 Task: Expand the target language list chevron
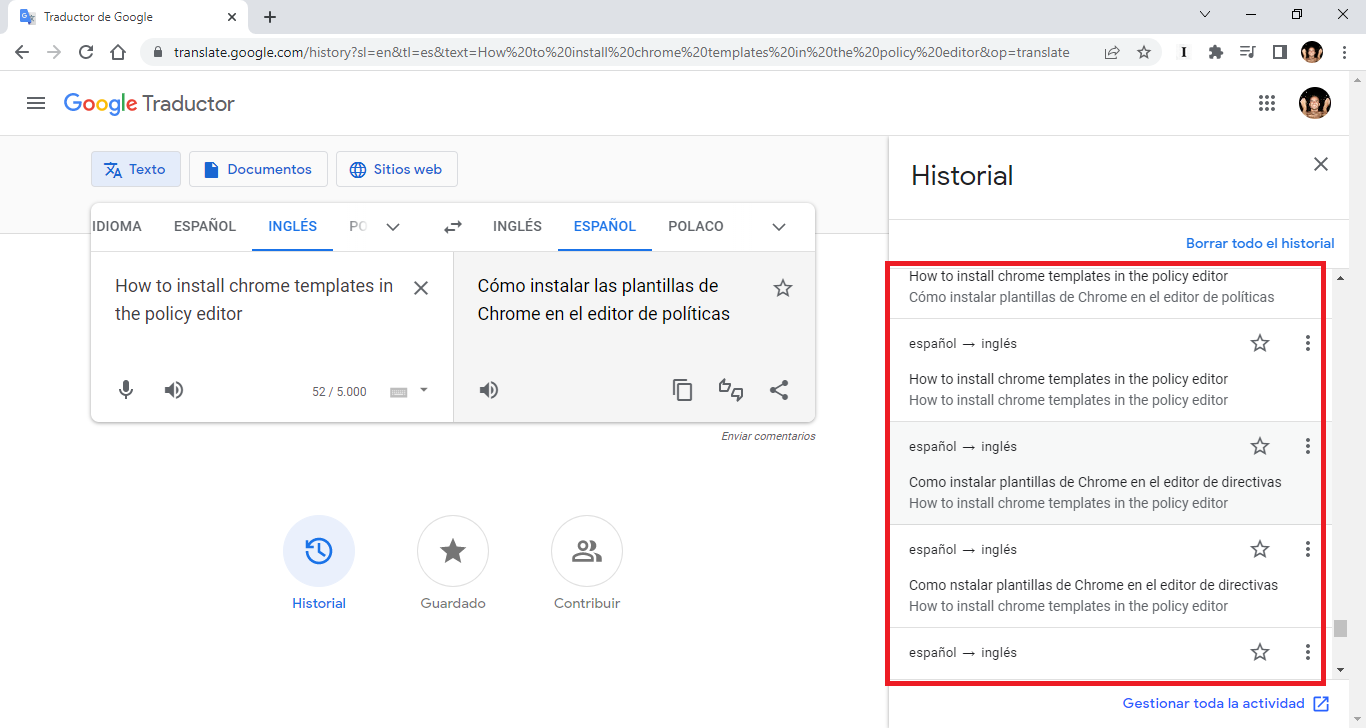[x=779, y=227]
